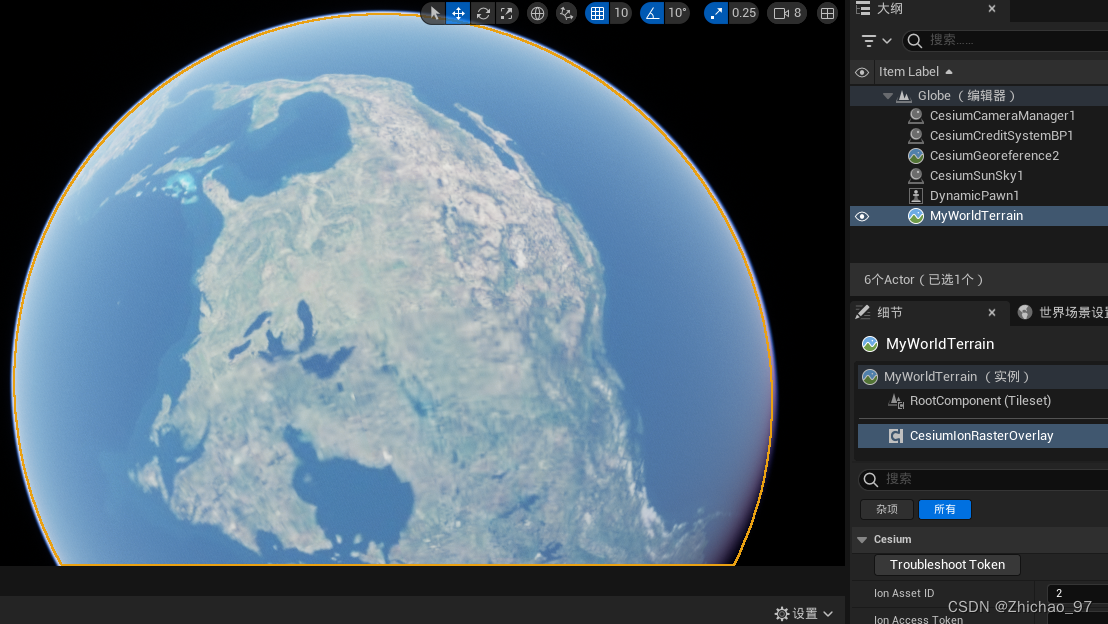The image size is (1108, 624).
Task: Activate the Move (translate) tool
Action: click(458, 13)
